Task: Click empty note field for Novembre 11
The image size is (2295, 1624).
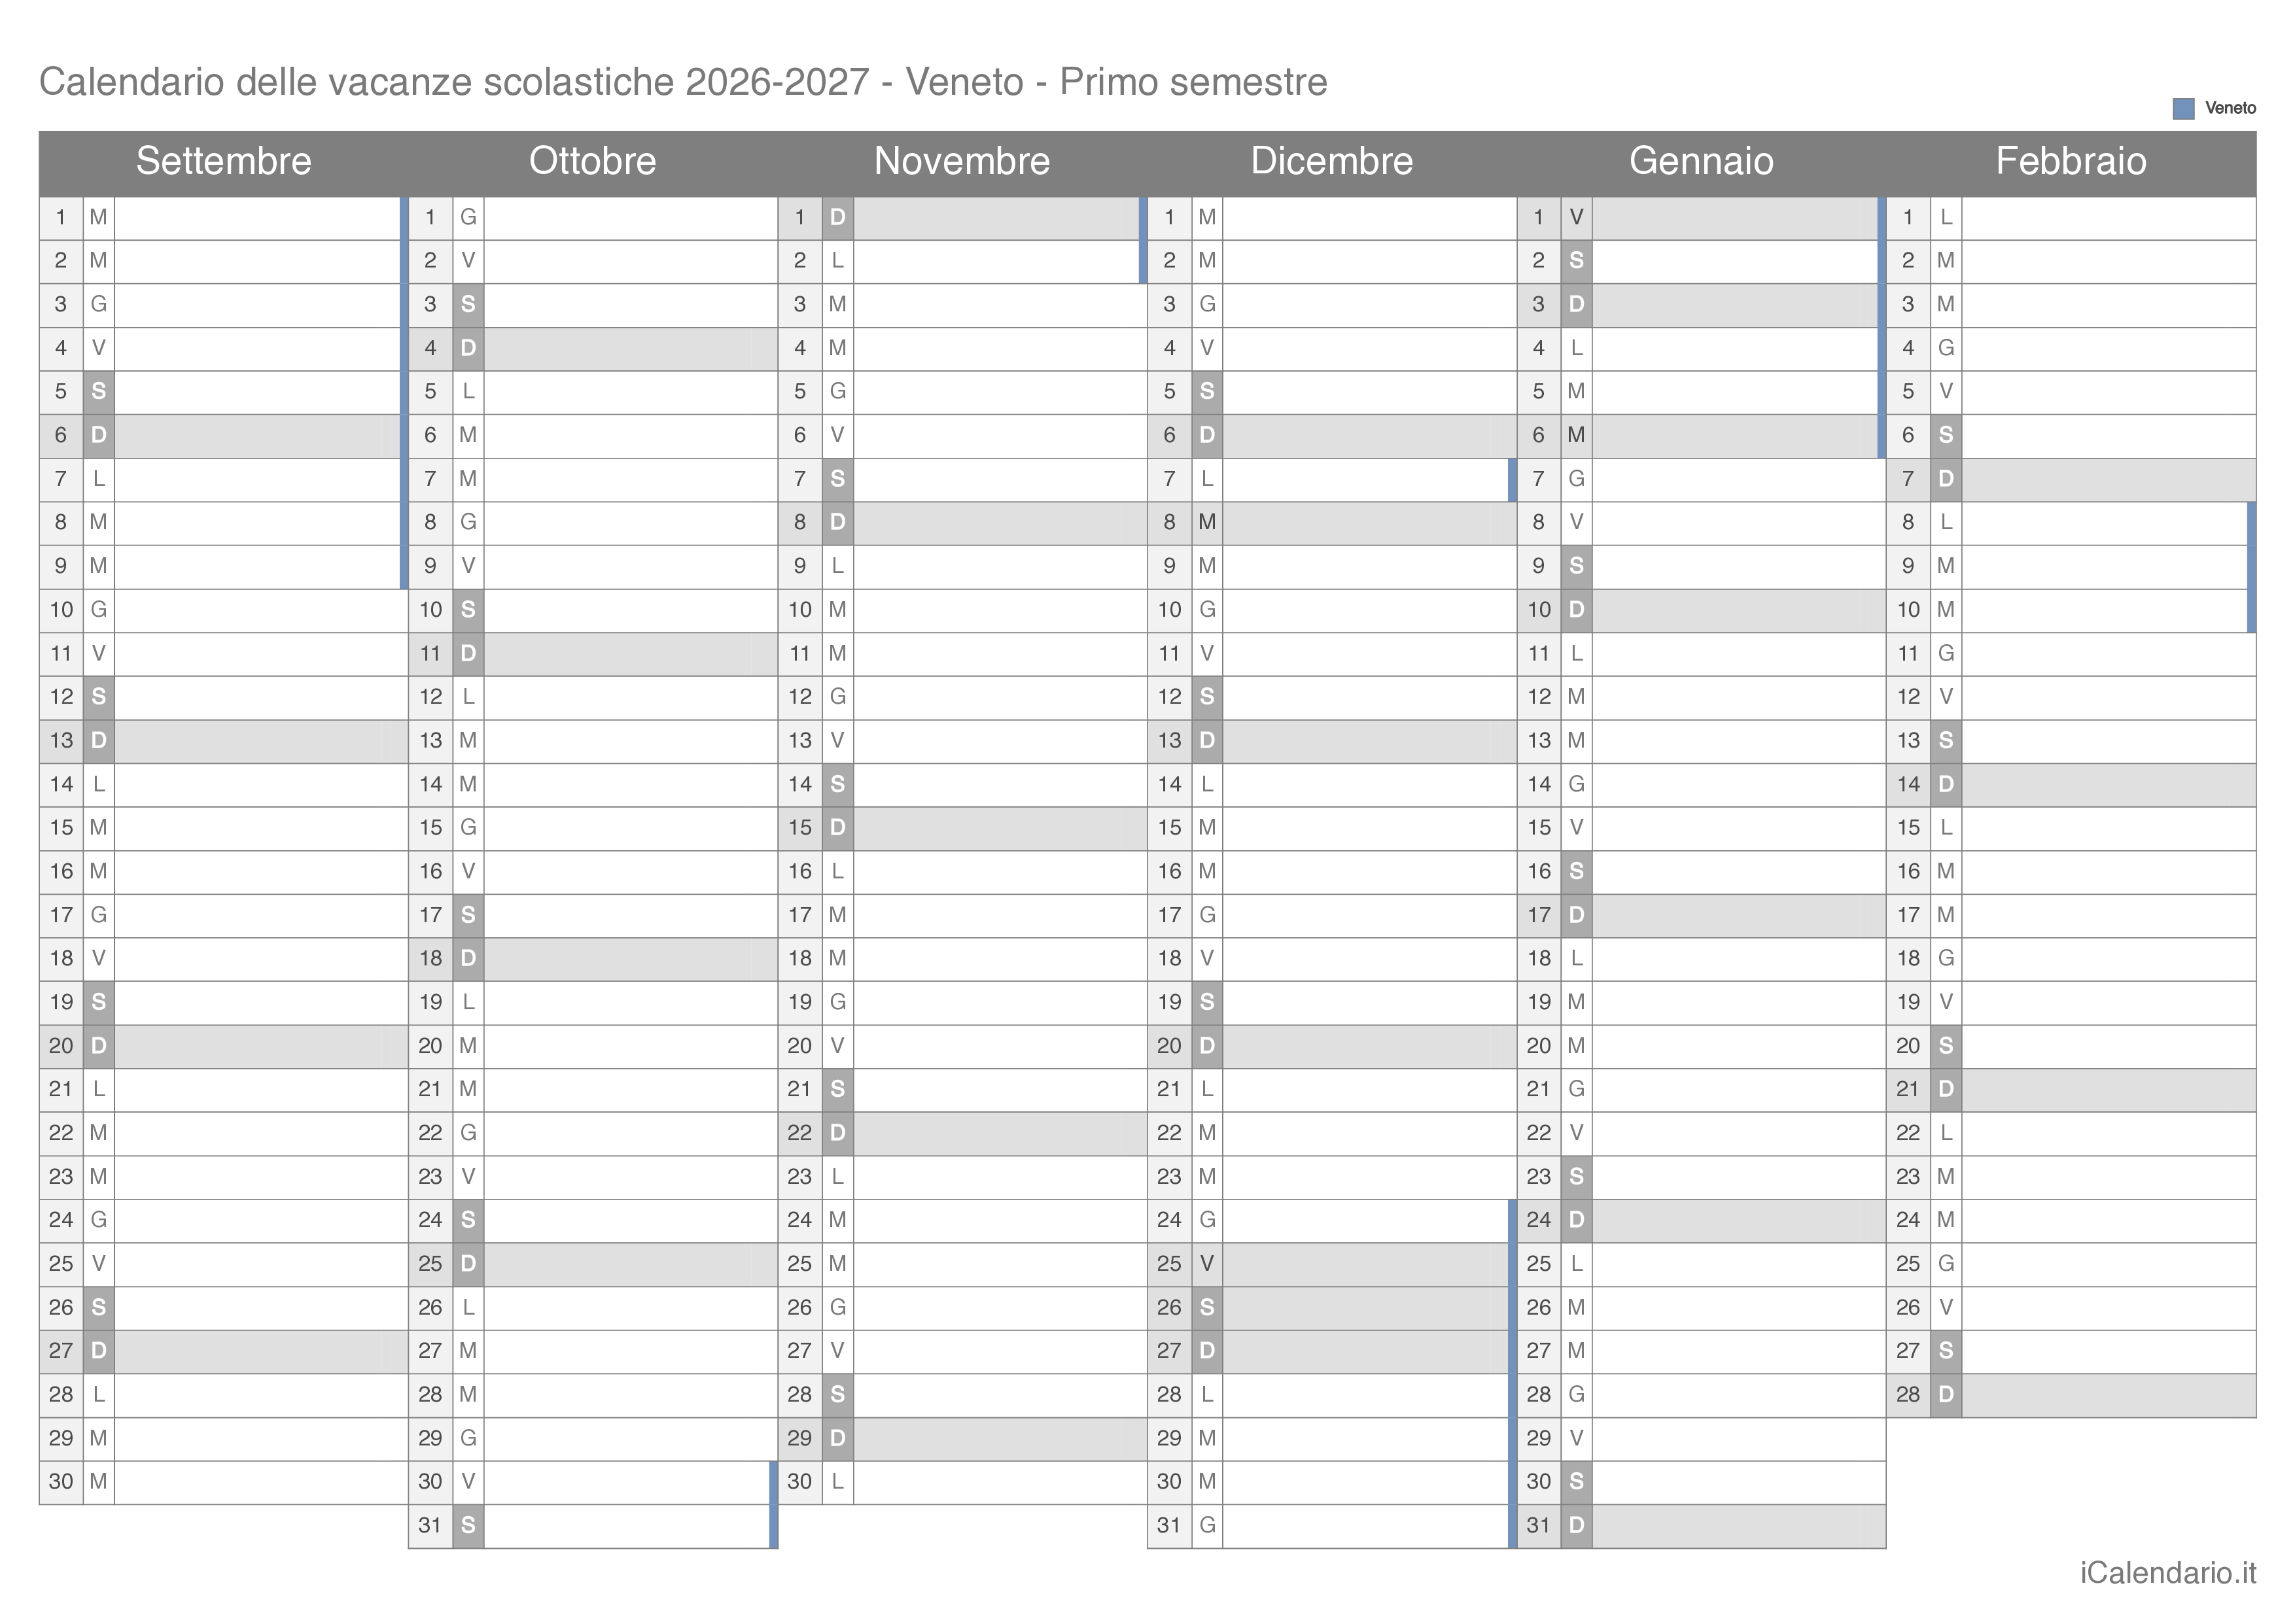Action: [x=1000, y=654]
